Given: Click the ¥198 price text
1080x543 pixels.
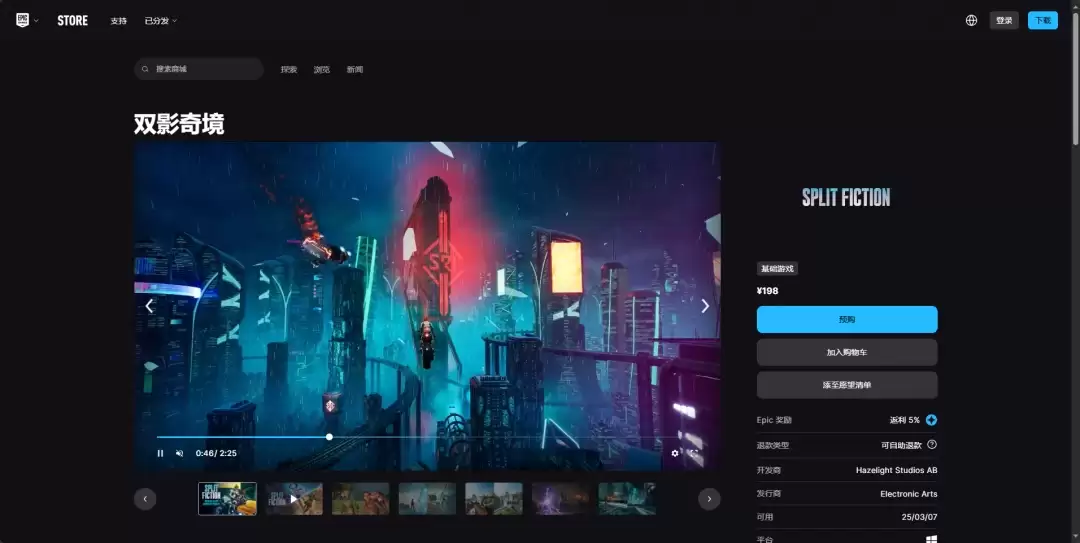Looking at the screenshot, I should 767,291.
